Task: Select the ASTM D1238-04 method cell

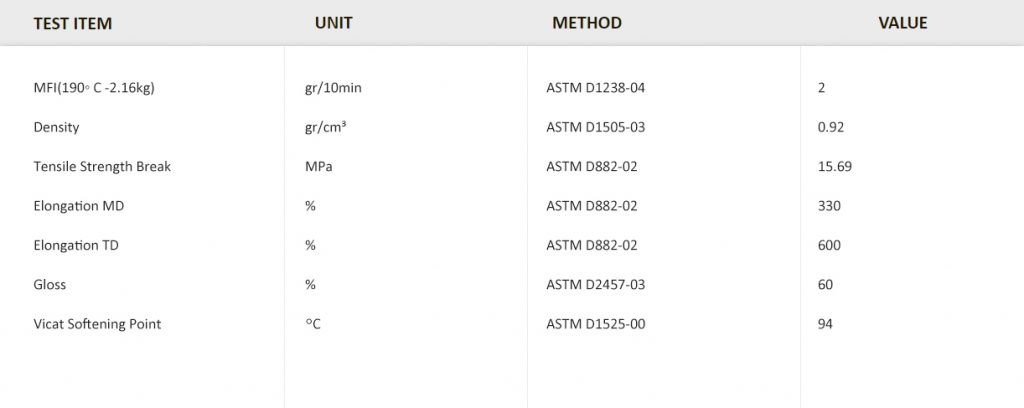Action: tap(595, 88)
